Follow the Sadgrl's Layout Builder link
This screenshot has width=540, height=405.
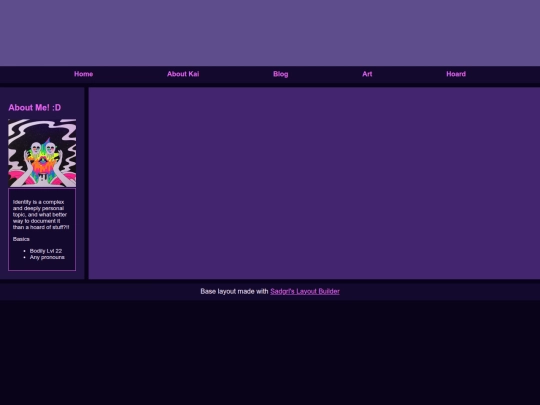click(305, 291)
